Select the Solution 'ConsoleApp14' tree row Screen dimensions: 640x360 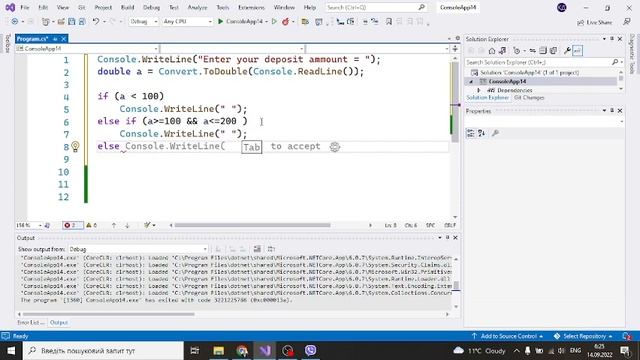click(529, 73)
